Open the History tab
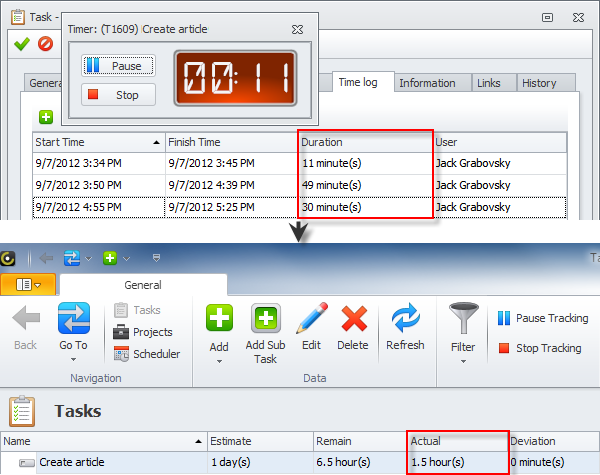 coord(539,83)
